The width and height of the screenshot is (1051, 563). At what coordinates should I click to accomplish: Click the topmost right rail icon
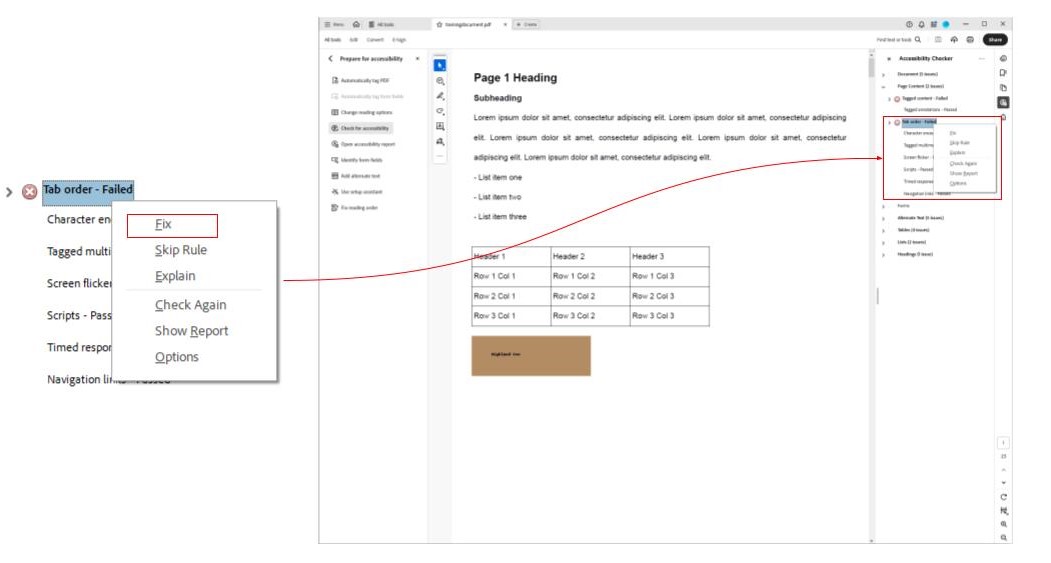point(1003,59)
